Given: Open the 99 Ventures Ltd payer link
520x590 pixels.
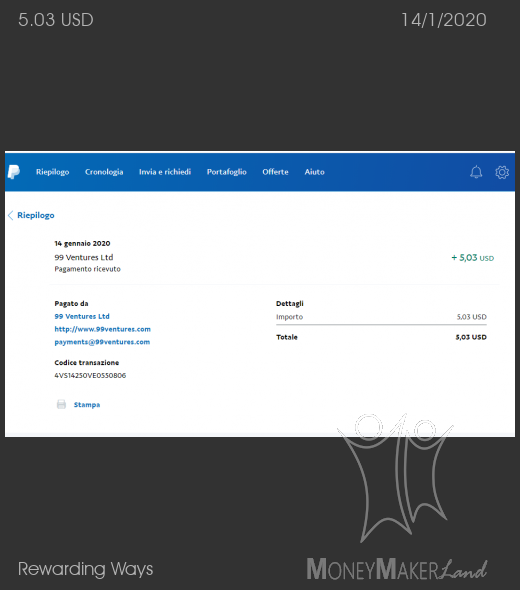Looking at the screenshot, I should pyautogui.click(x=82, y=316).
